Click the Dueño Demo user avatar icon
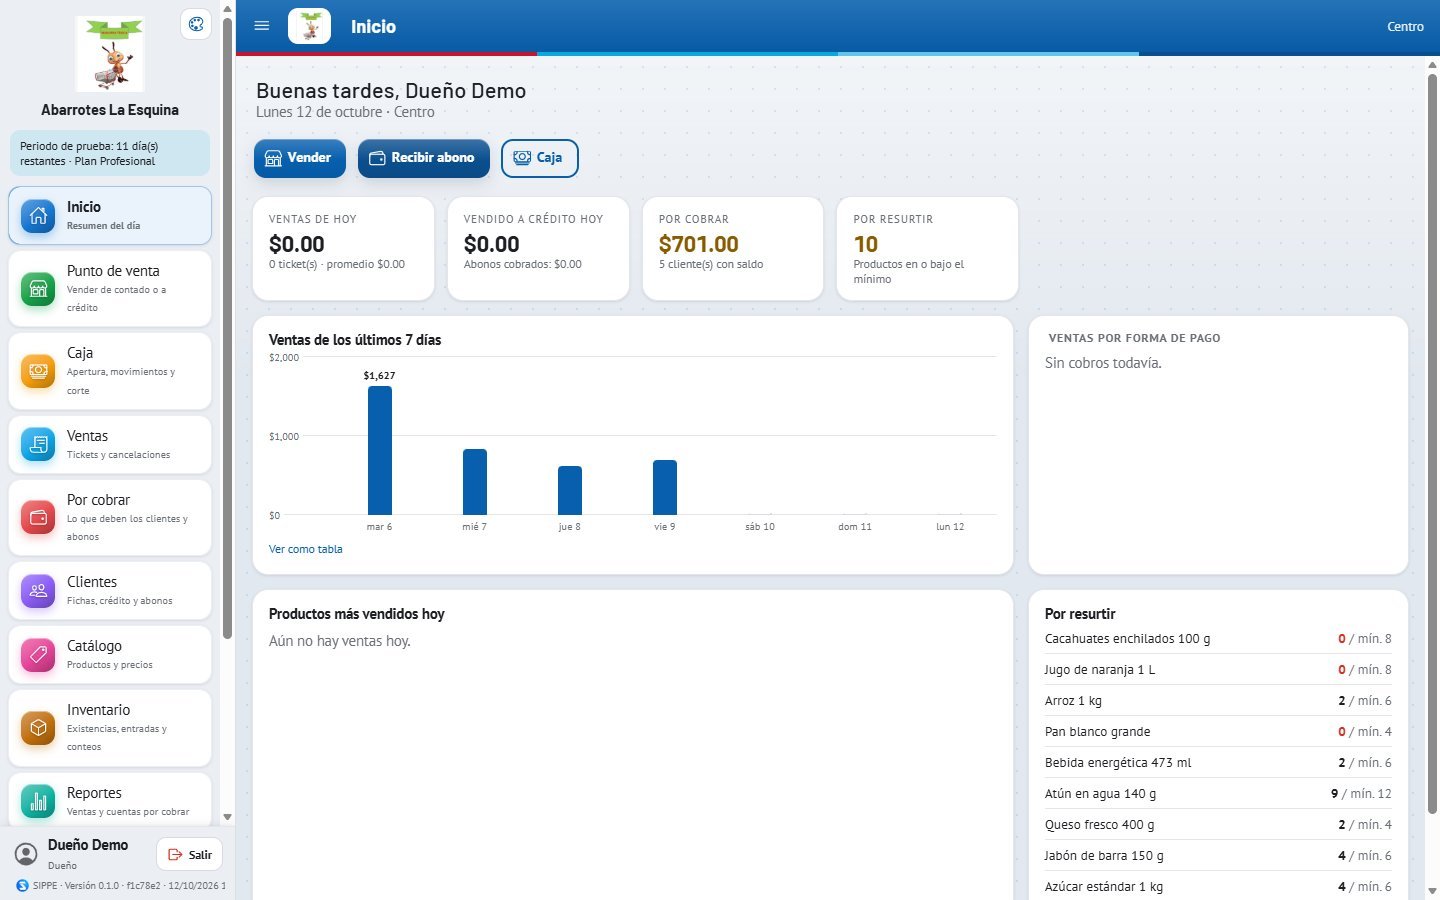Screen dimensions: 1440x900 point(26,854)
